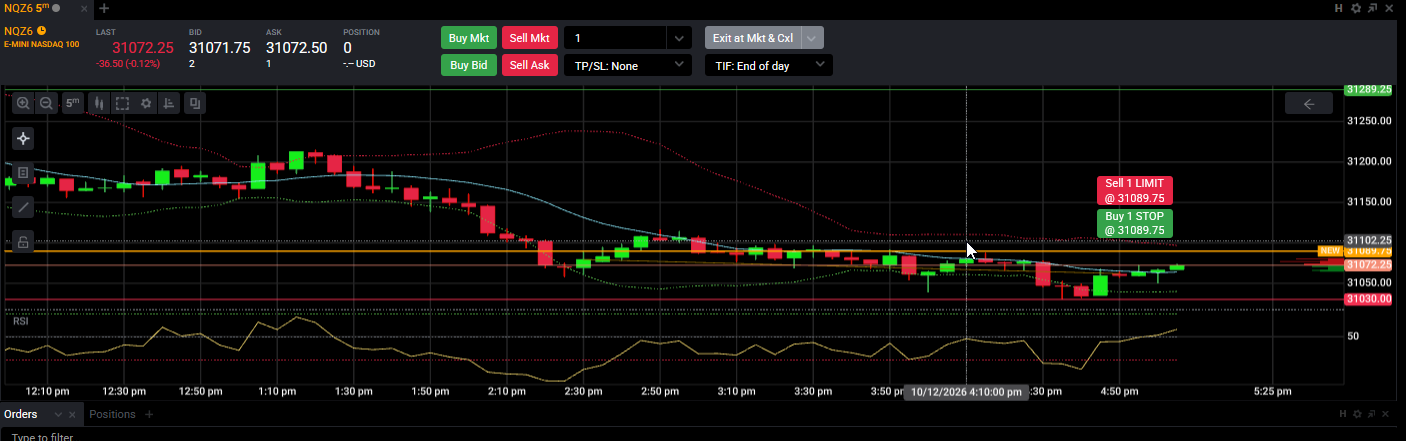
Task: Click Sell Mkt button
Action: coord(530,38)
